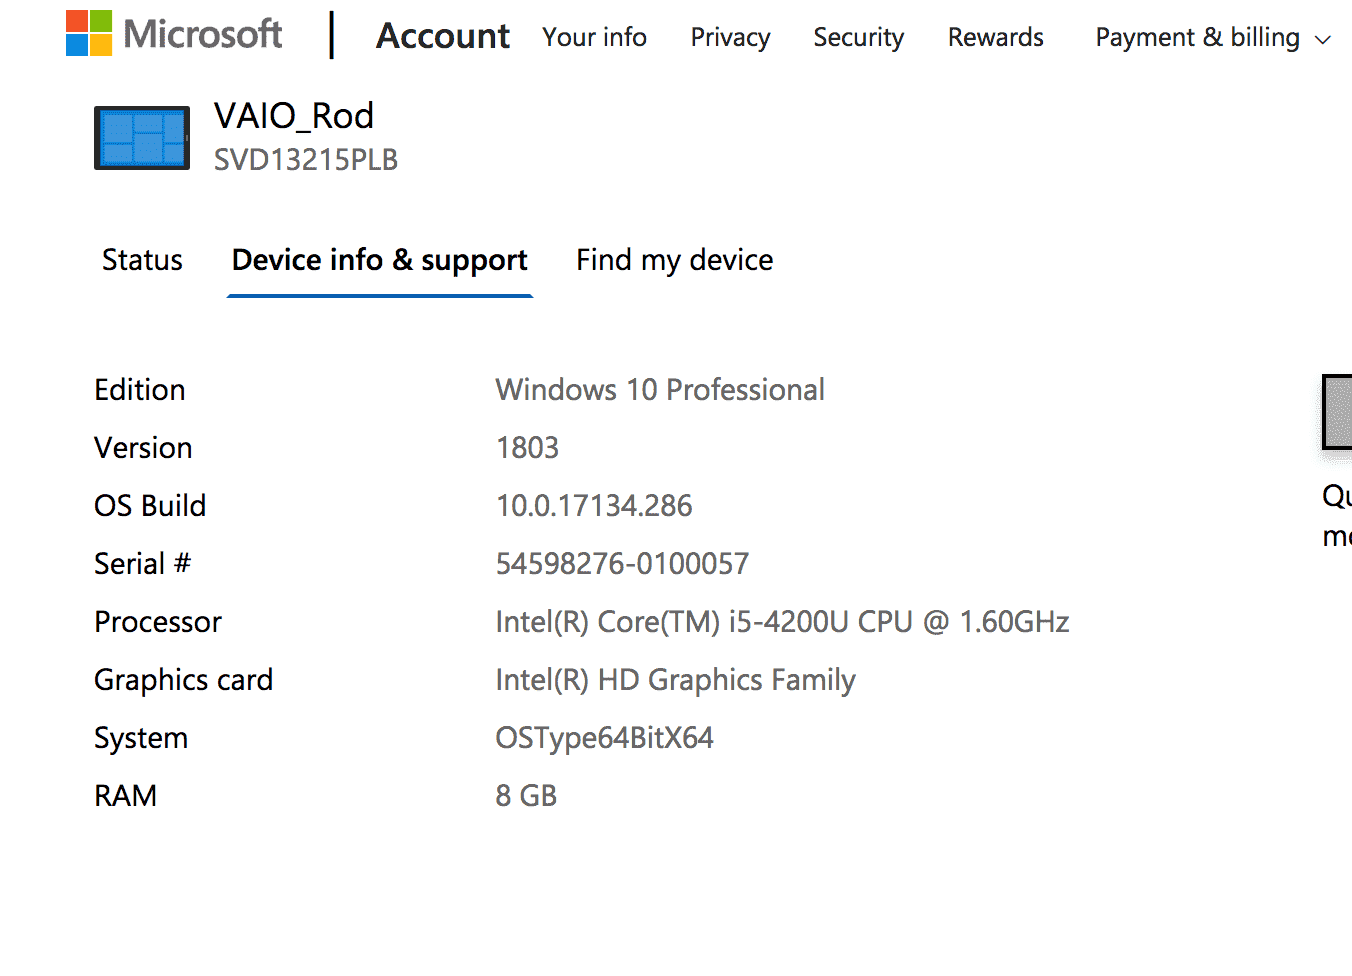Select the Device info & support tab
The height and width of the screenshot is (976, 1352).
point(380,261)
